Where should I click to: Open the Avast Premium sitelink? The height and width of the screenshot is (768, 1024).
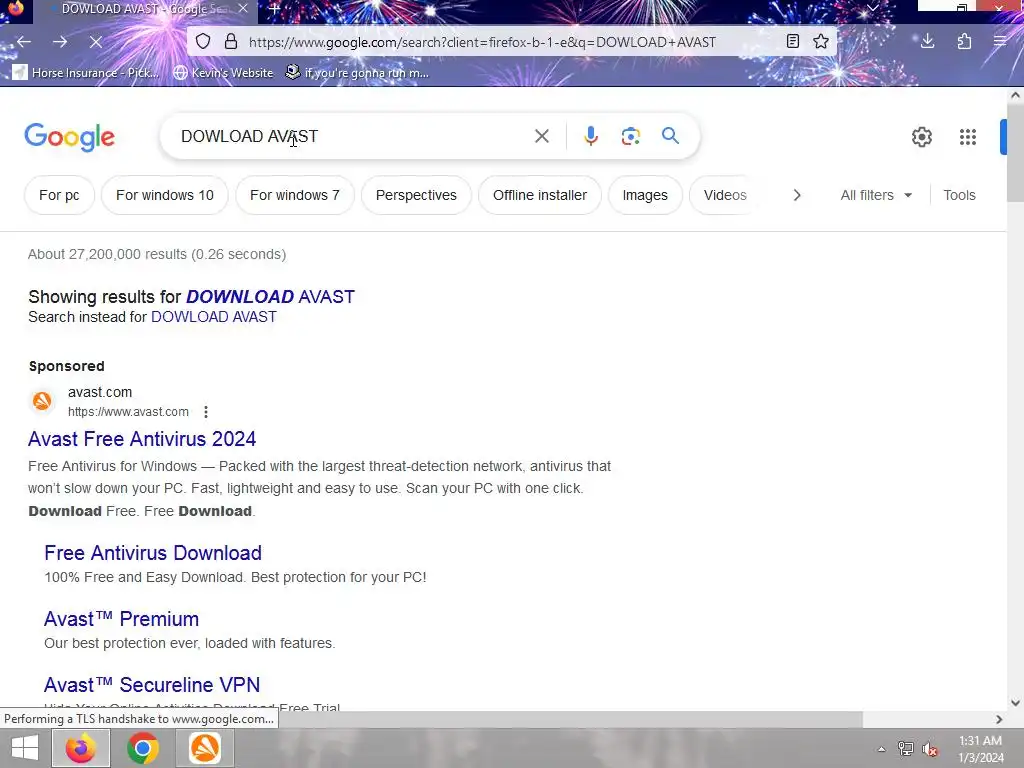(x=121, y=619)
